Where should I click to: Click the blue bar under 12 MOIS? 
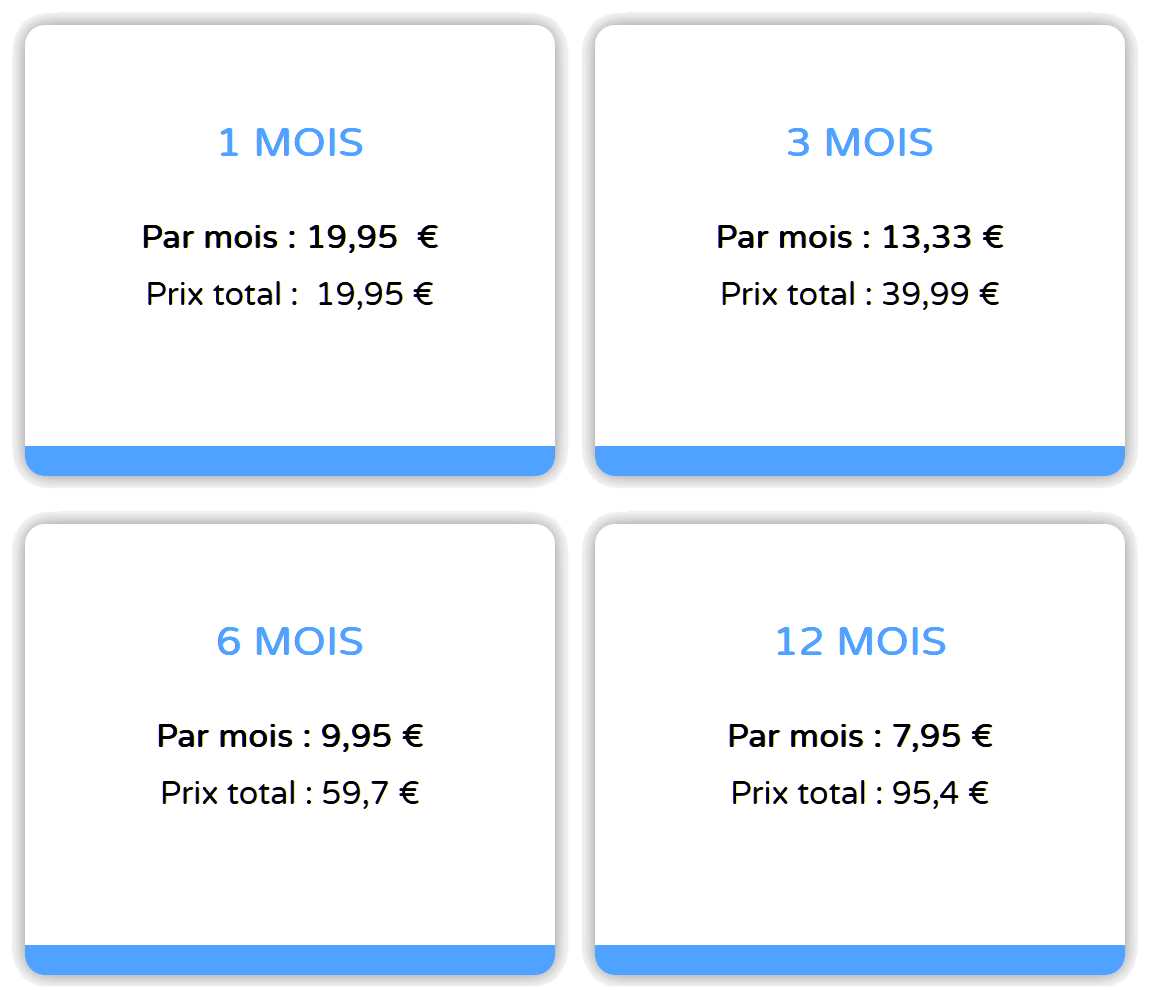pos(860,960)
